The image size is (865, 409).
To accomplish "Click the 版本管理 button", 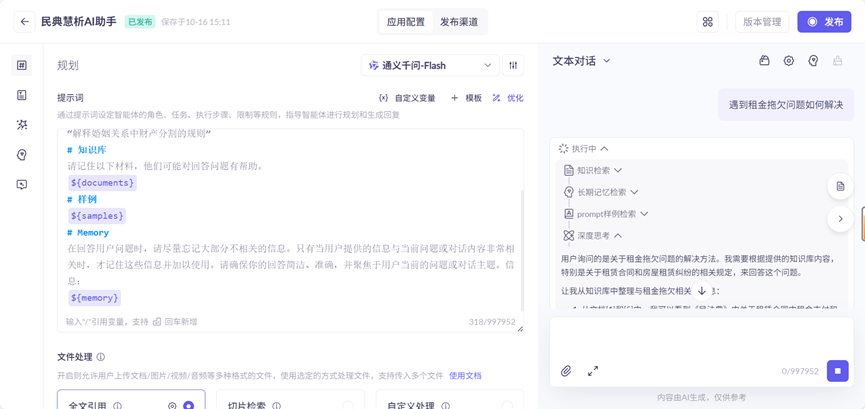I will point(762,22).
